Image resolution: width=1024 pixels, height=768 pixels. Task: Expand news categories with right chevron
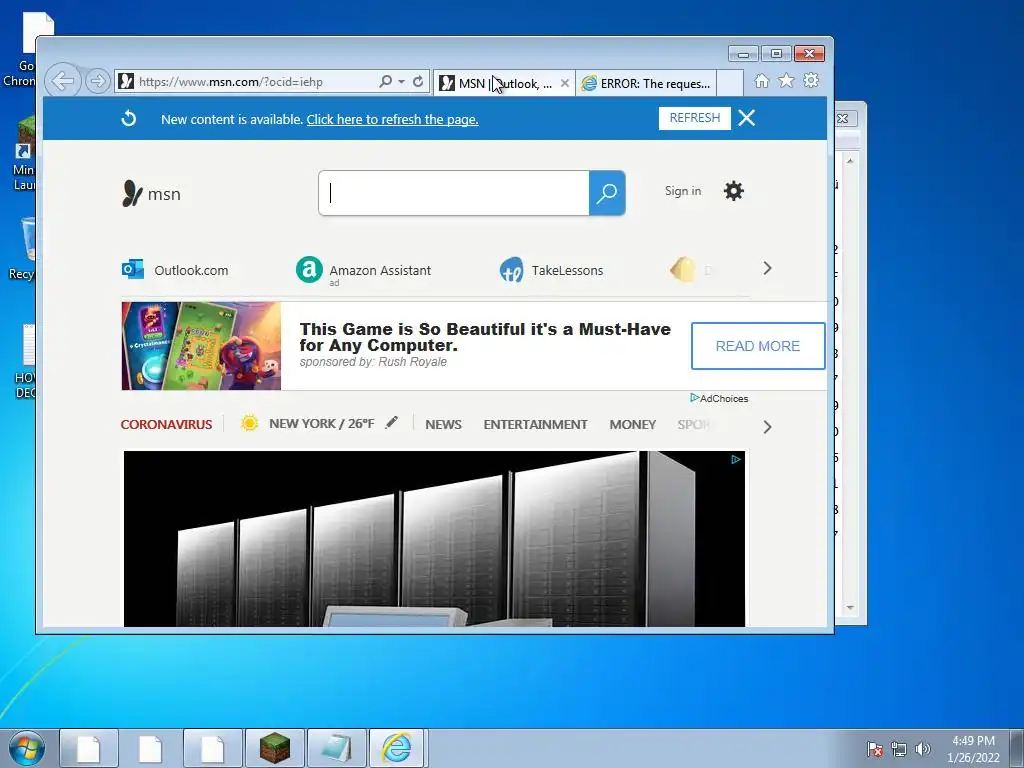767,427
